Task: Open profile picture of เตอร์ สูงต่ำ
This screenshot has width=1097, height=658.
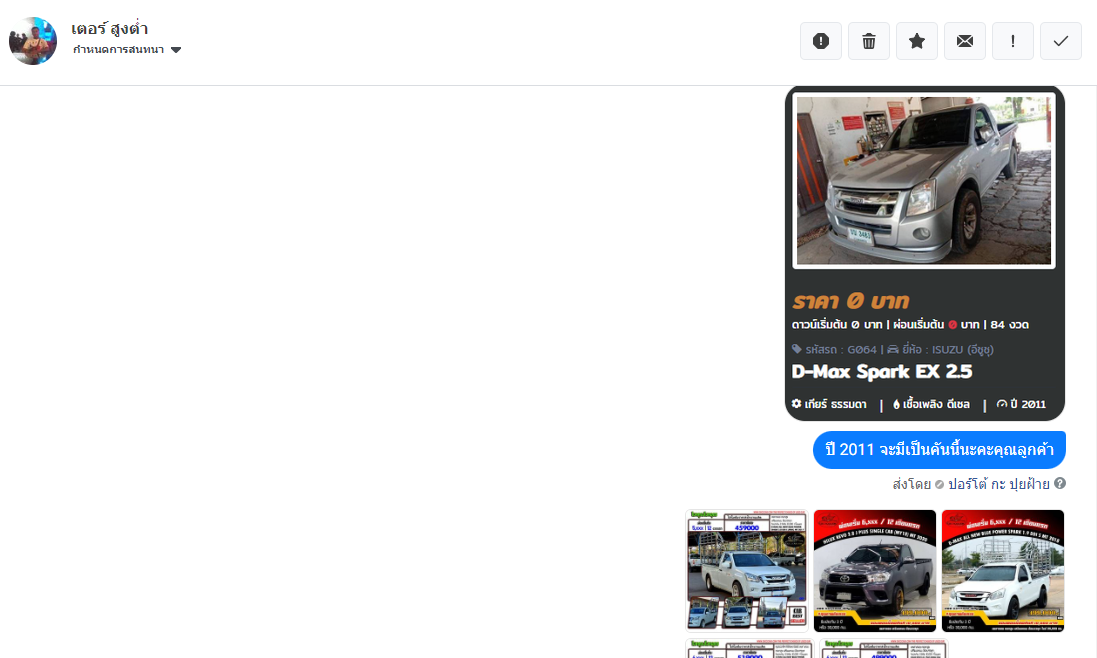Action: (33, 41)
